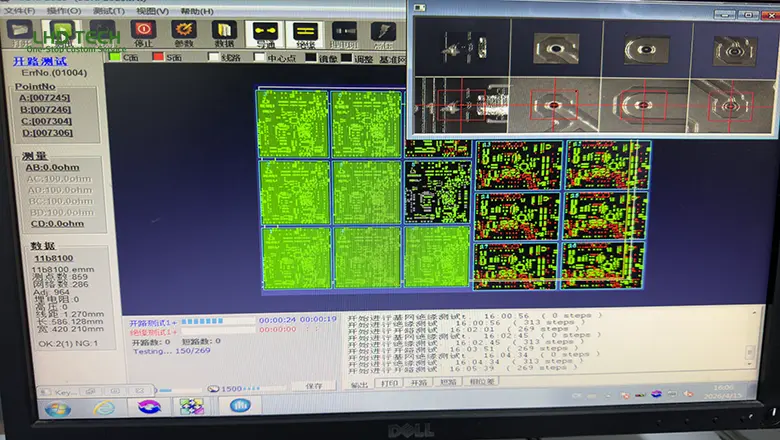
Task: Click the camera window title icon
Action: pyautogui.click(x=419, y=7)
